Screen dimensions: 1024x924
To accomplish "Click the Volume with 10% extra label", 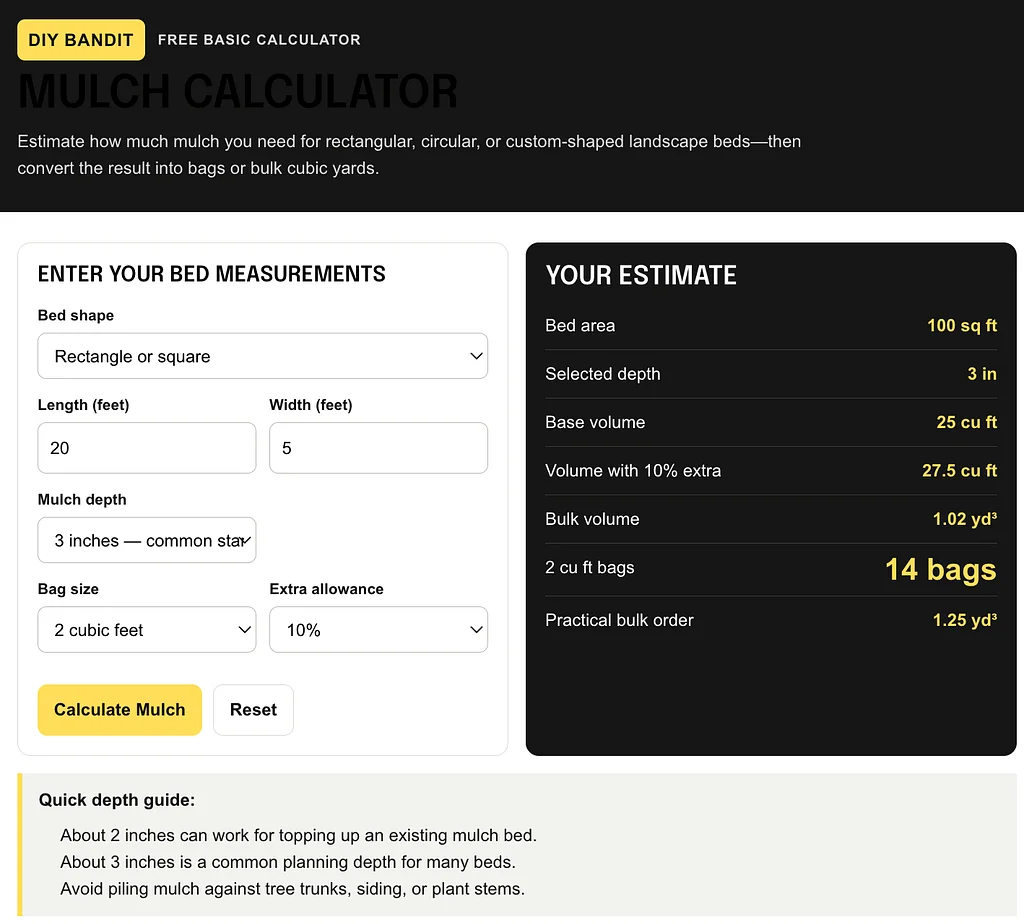I will point(633,470).
